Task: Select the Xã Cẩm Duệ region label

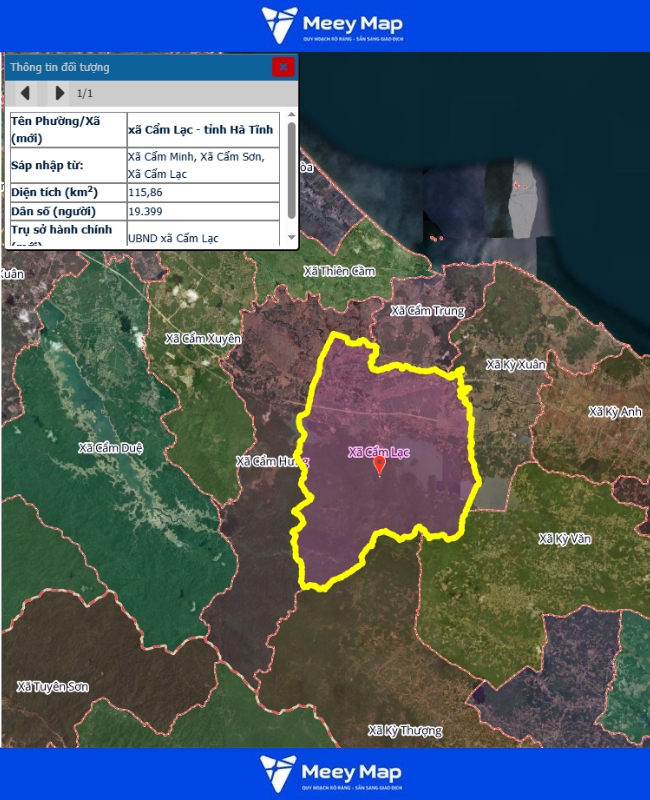Action: (x=111, y=447)
